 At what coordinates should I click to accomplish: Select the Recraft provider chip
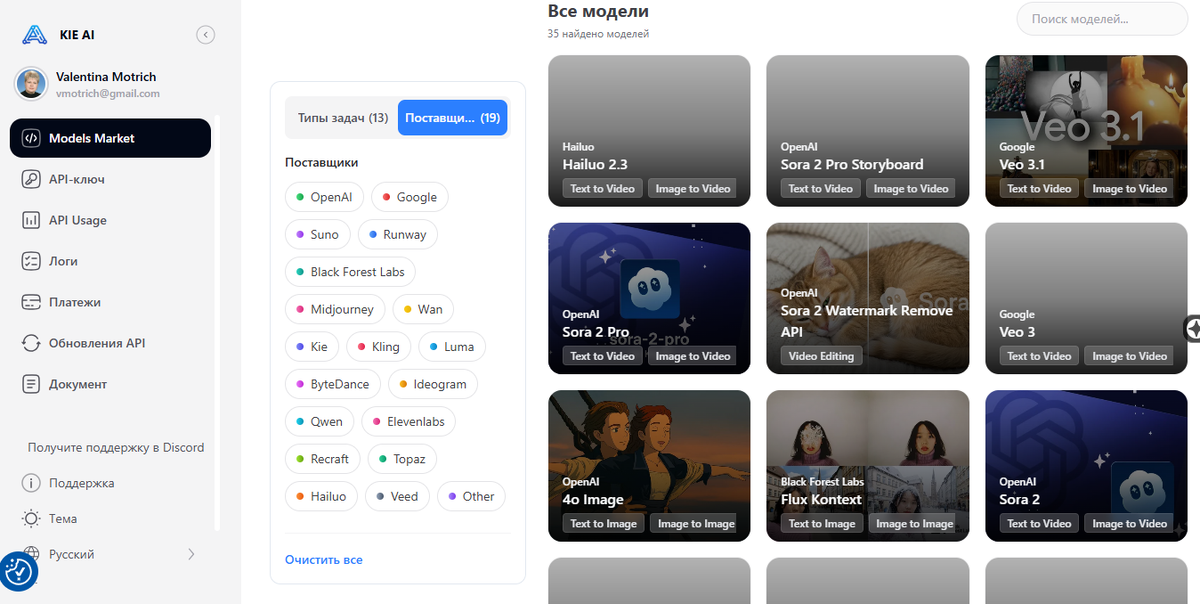pos(322,459)
